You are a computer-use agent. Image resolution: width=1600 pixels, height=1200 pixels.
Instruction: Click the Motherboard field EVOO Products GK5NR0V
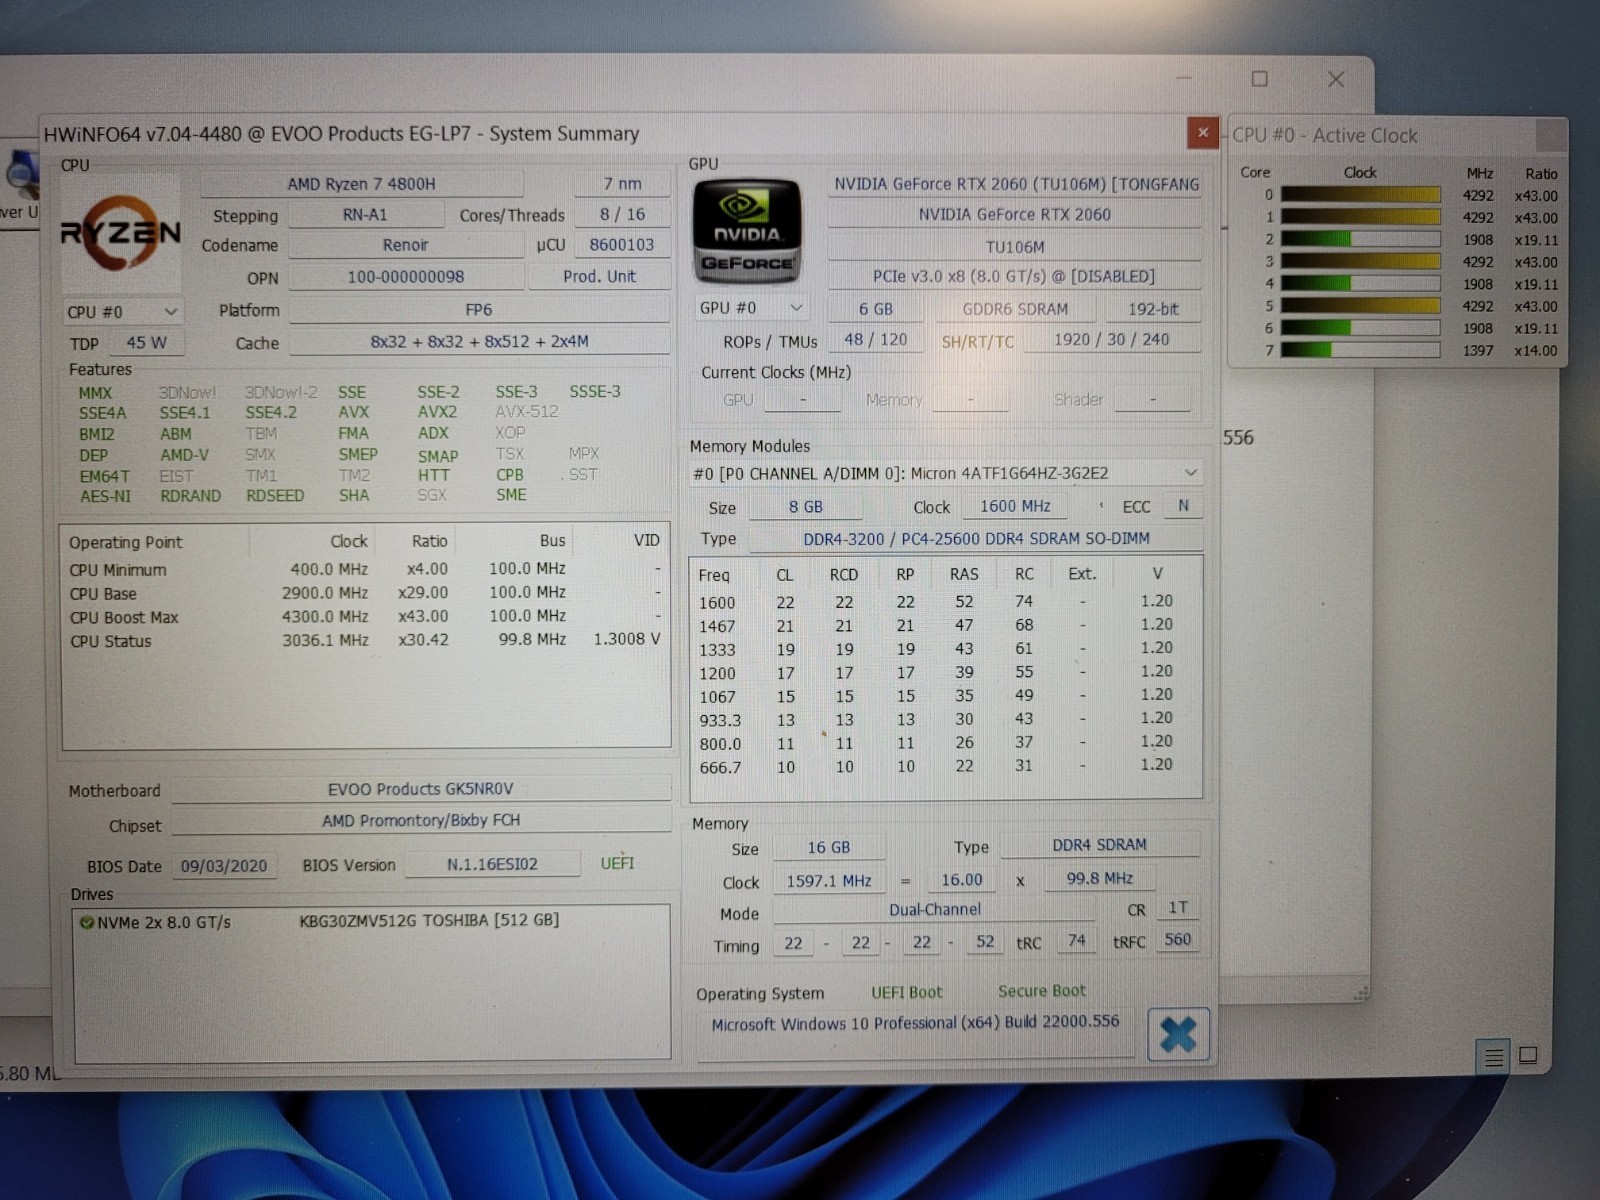(x=421, y=789)
